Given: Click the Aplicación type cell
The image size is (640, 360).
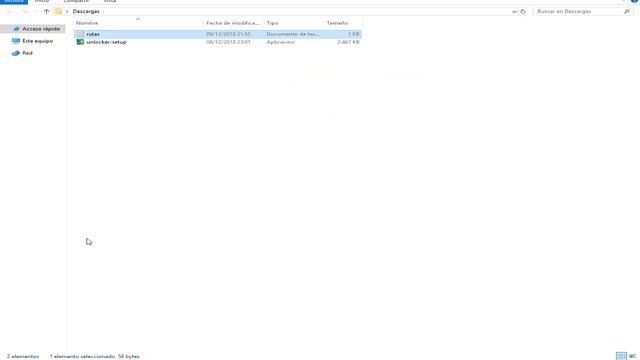Looking at the screenshot, I should point(280,42).
